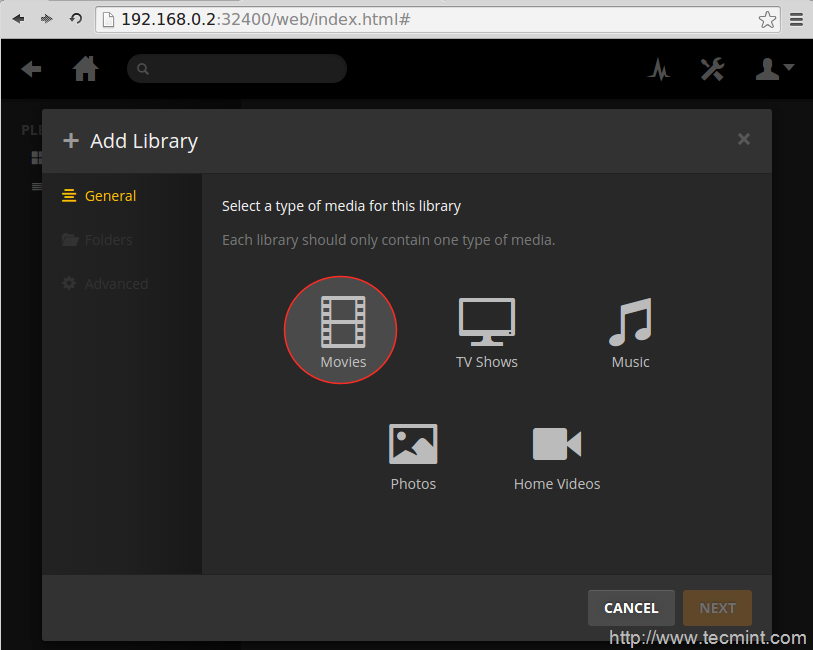Open the Advanced tab

(x=116, y=284)
